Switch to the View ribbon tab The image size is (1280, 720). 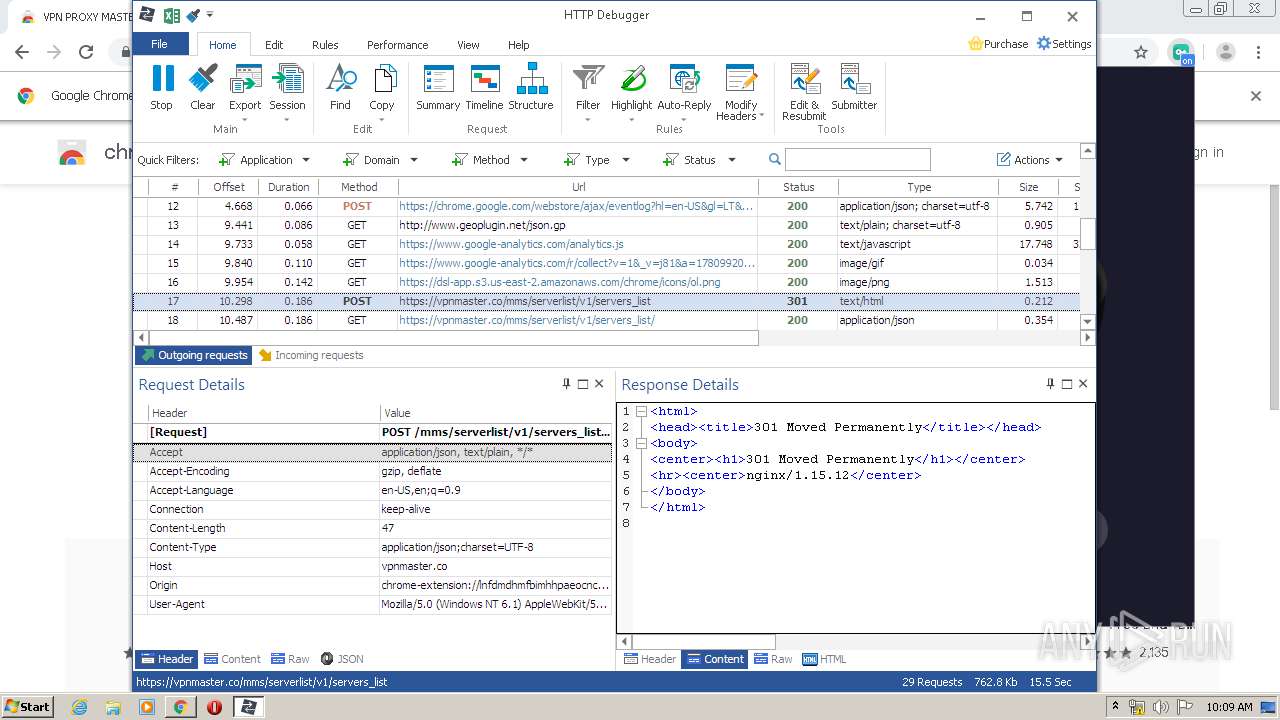coord(468,45)
